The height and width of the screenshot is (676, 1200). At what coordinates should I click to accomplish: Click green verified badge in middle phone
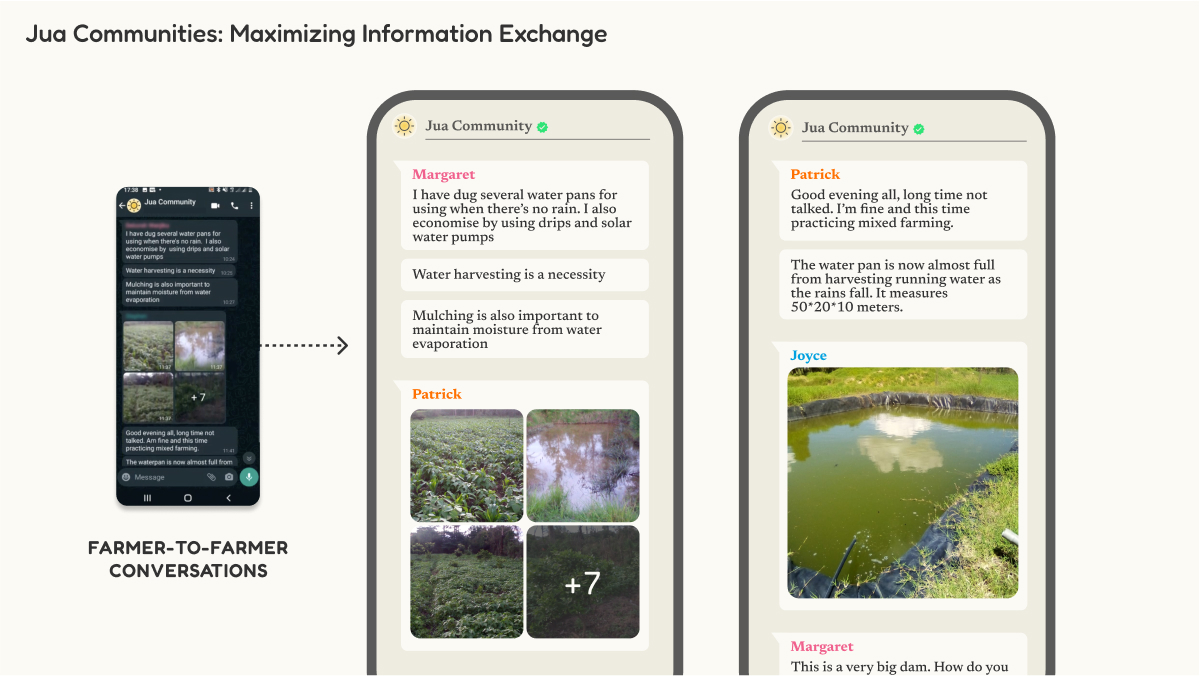coord(542,127)
